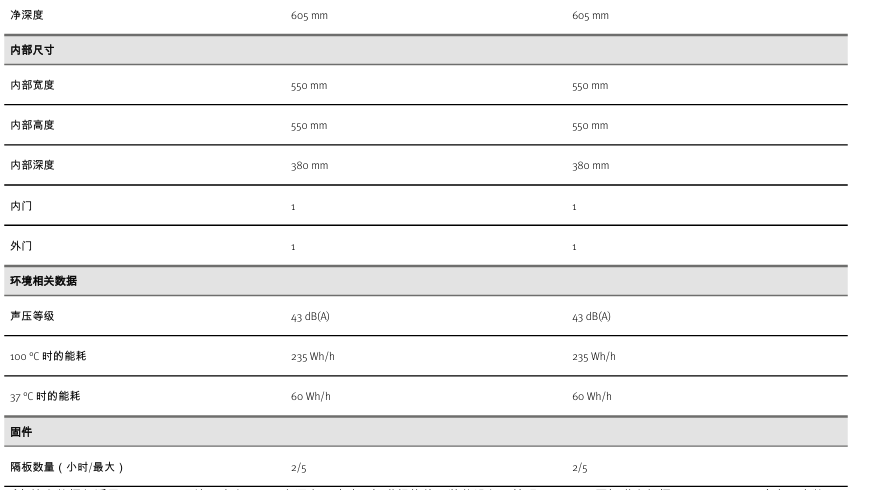Select the right-column 235 Wh/h value
870x490 pixels.
594,357
